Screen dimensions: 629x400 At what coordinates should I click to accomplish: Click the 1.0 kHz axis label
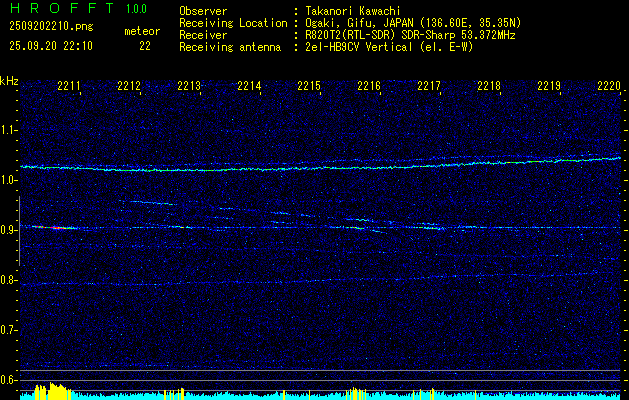click(8, 180)
